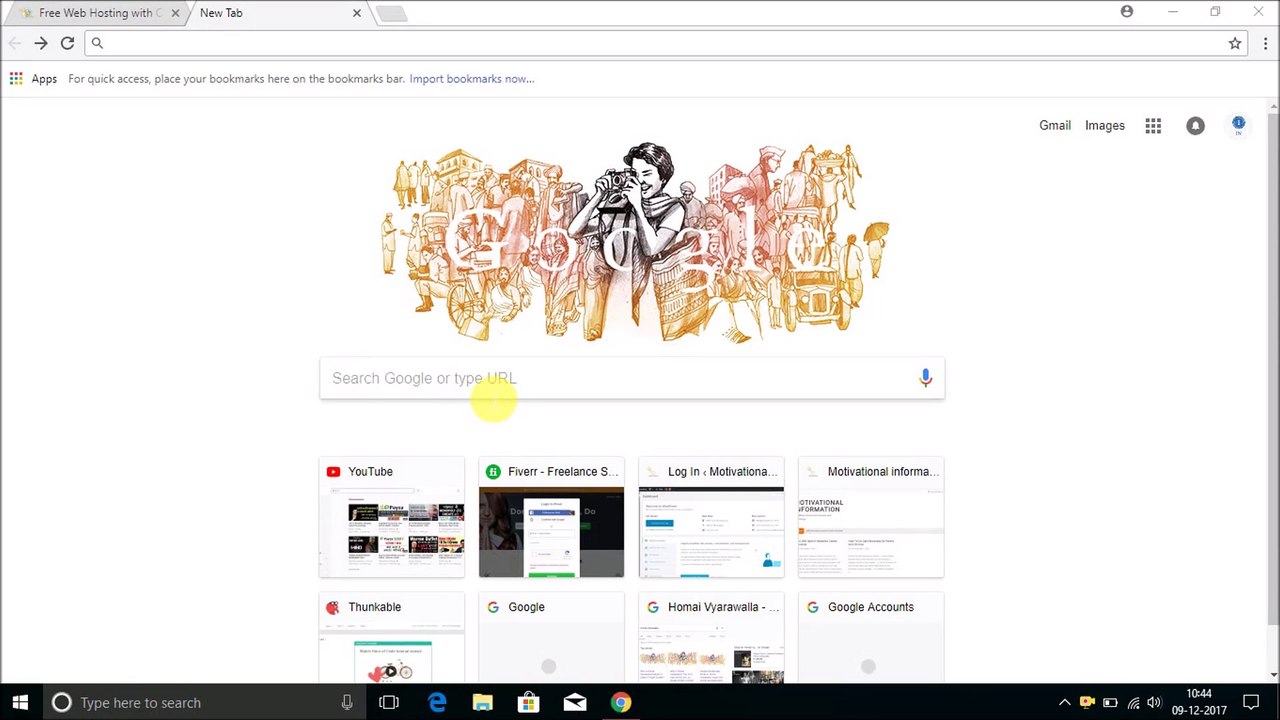Image resolution: width=1280 pixels, height=720 pixels.
Task: Open the Apps grid shortcut in bookmarks bar
Action: (x=16, y=78)
